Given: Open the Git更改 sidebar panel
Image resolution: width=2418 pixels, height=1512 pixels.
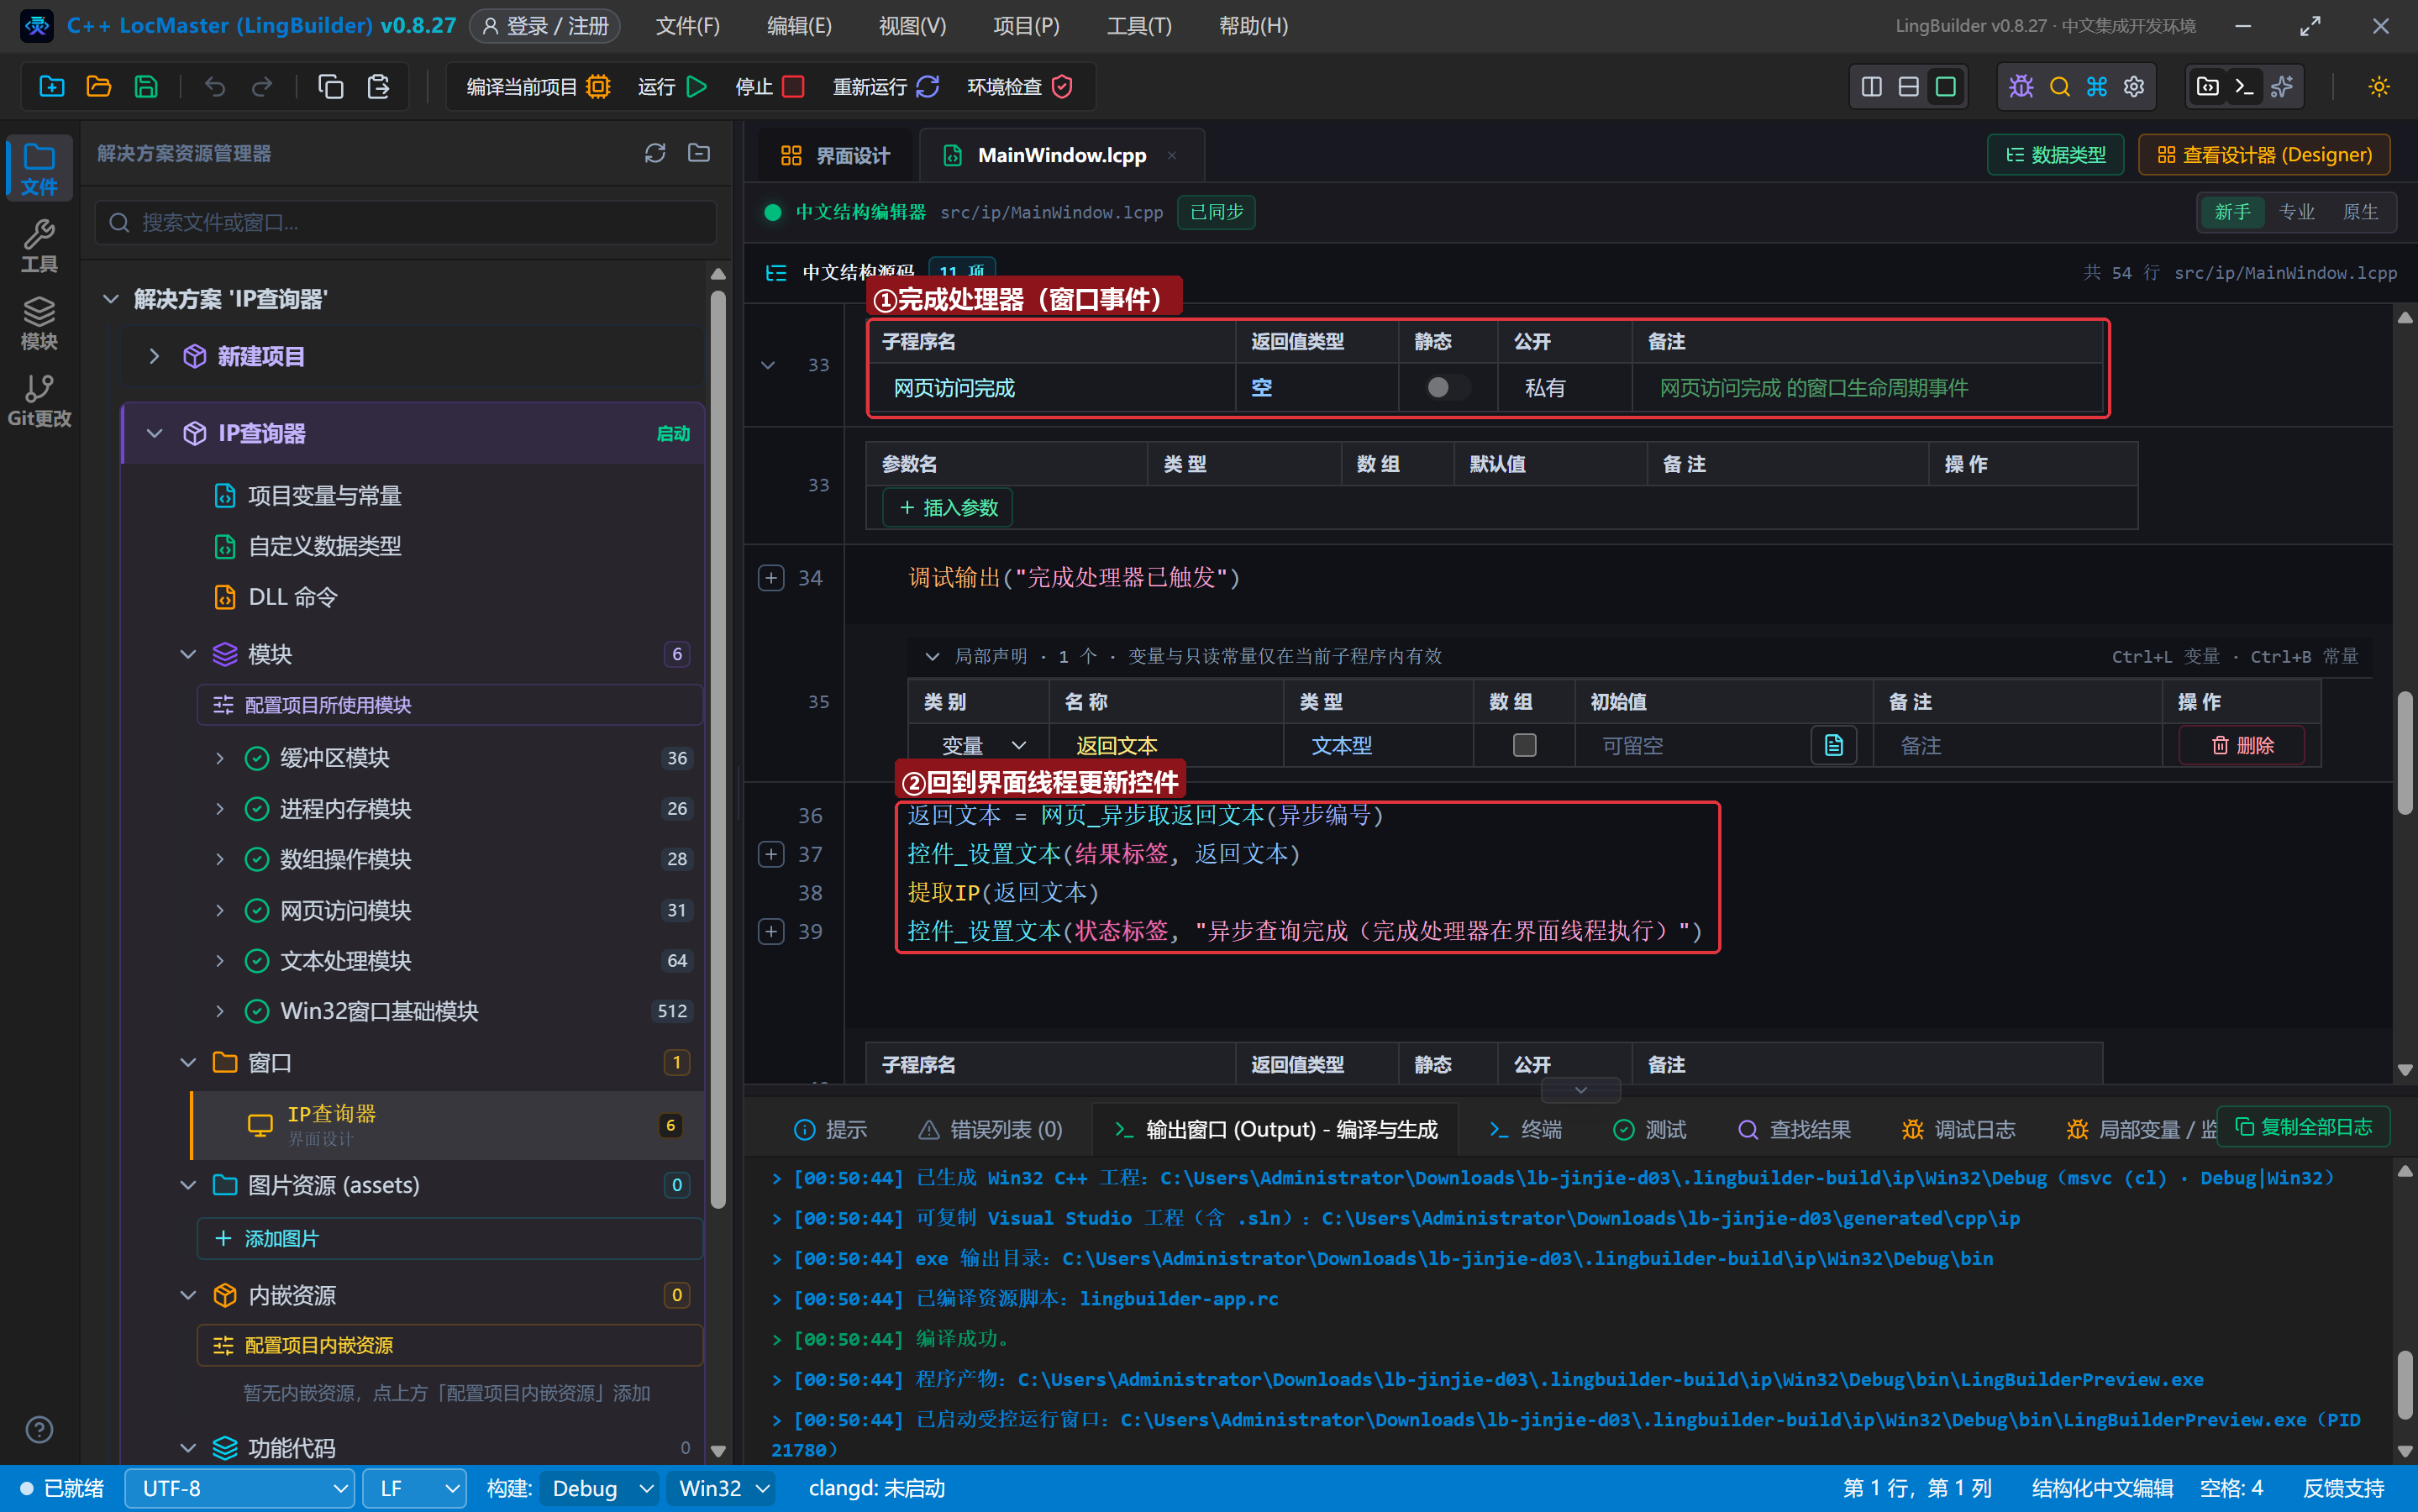Looking at the screenshot, I should click(x=39, y=400).
